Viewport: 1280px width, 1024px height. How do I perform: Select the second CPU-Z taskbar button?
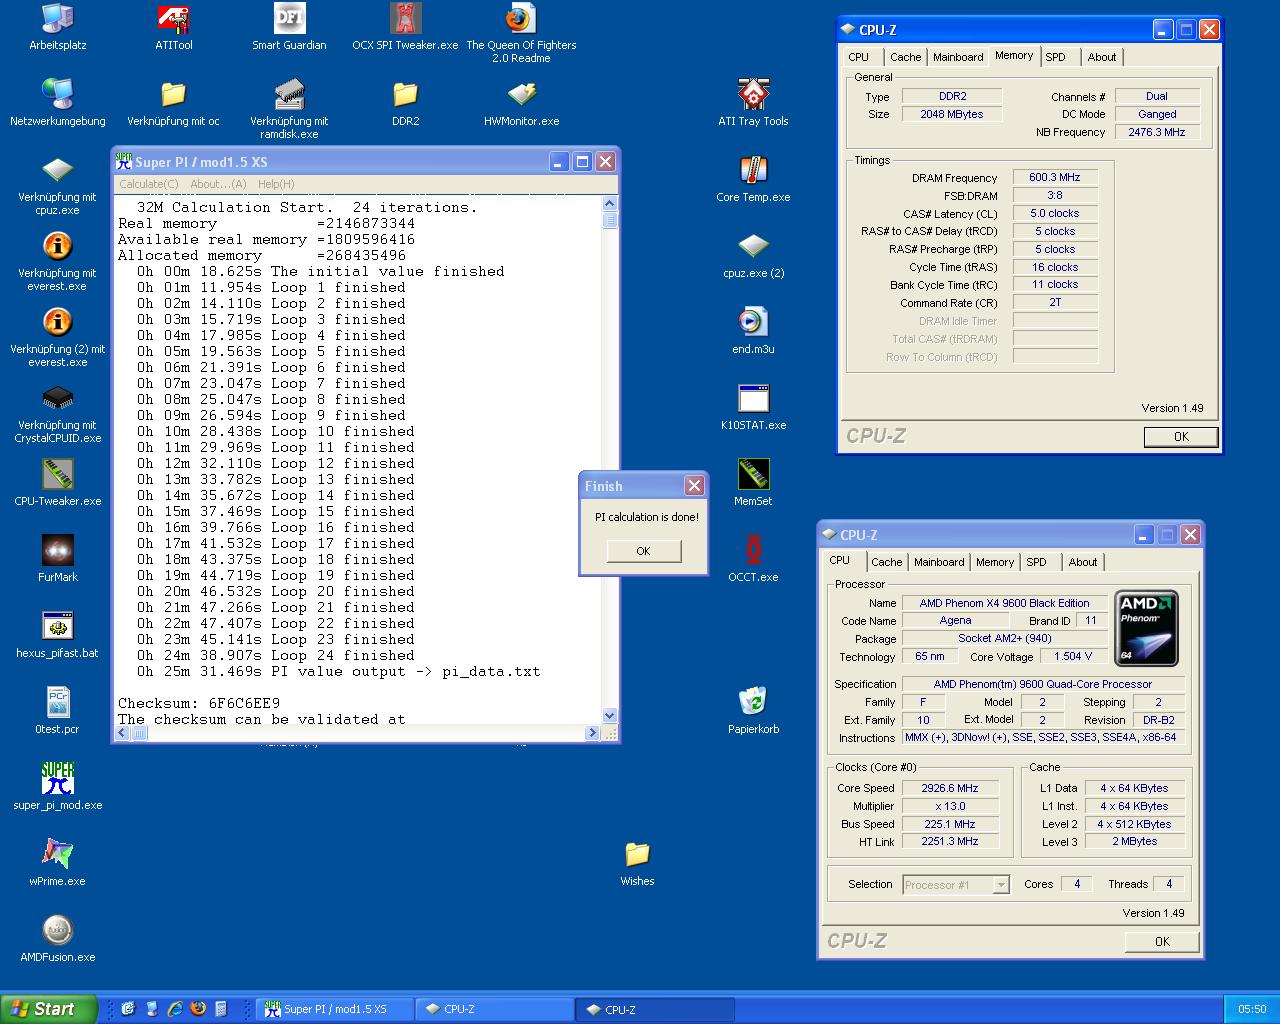click(655, 1009)
